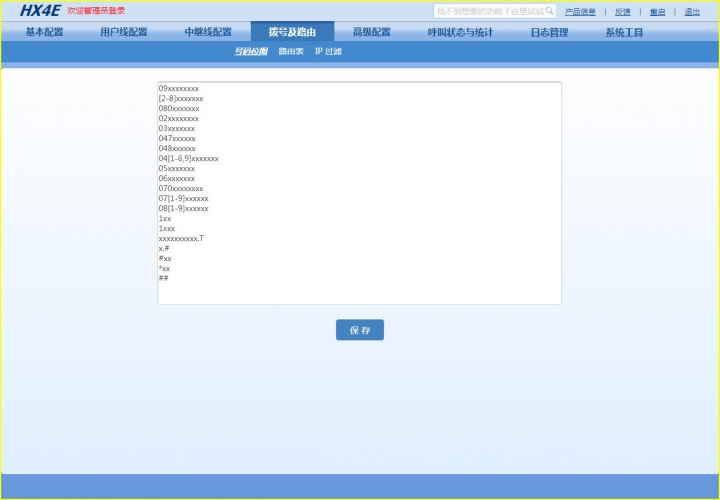
Task: Click the digit map line starting with 09
Action: tap(179, 89)
